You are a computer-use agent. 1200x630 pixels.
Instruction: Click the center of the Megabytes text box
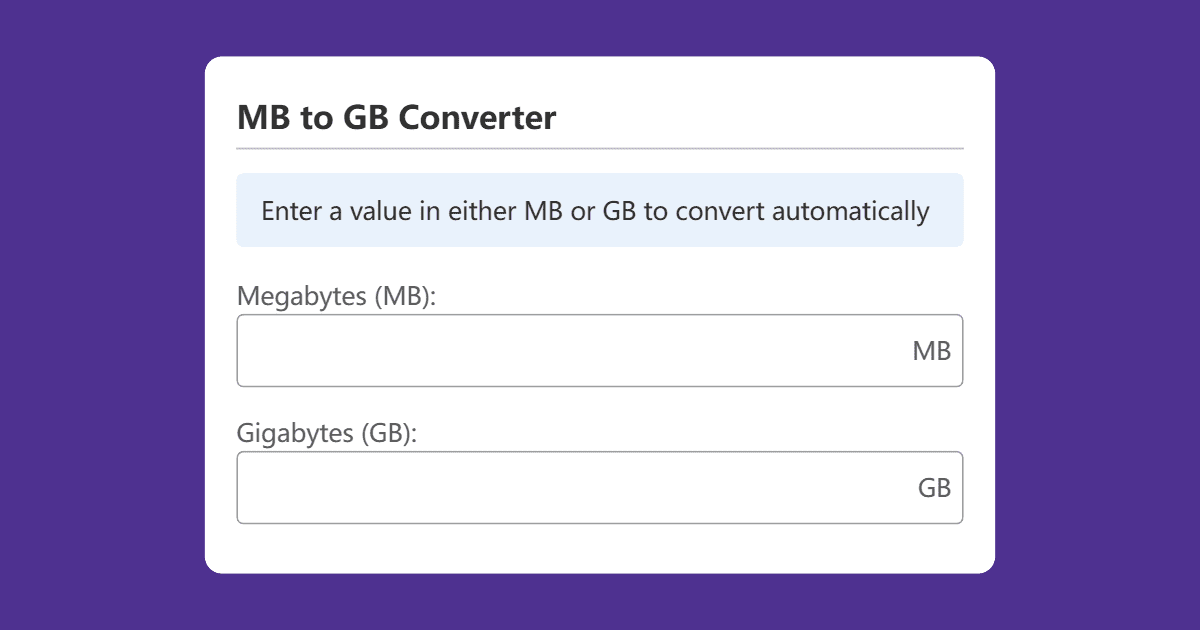click(600, 350)
